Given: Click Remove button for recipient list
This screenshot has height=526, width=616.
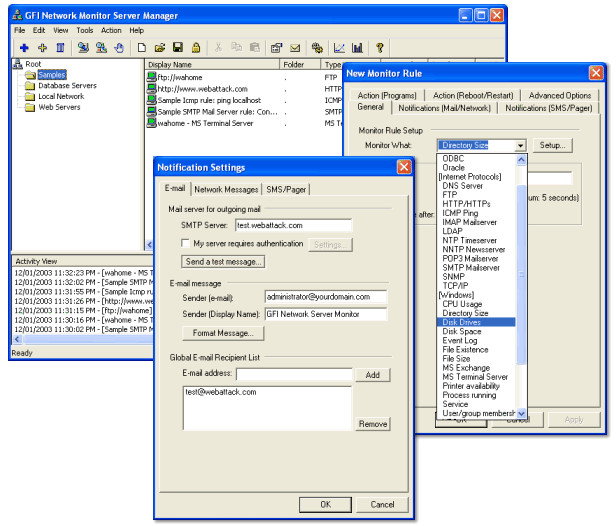Looking at the screenshot, I should (x=372, y=424).
